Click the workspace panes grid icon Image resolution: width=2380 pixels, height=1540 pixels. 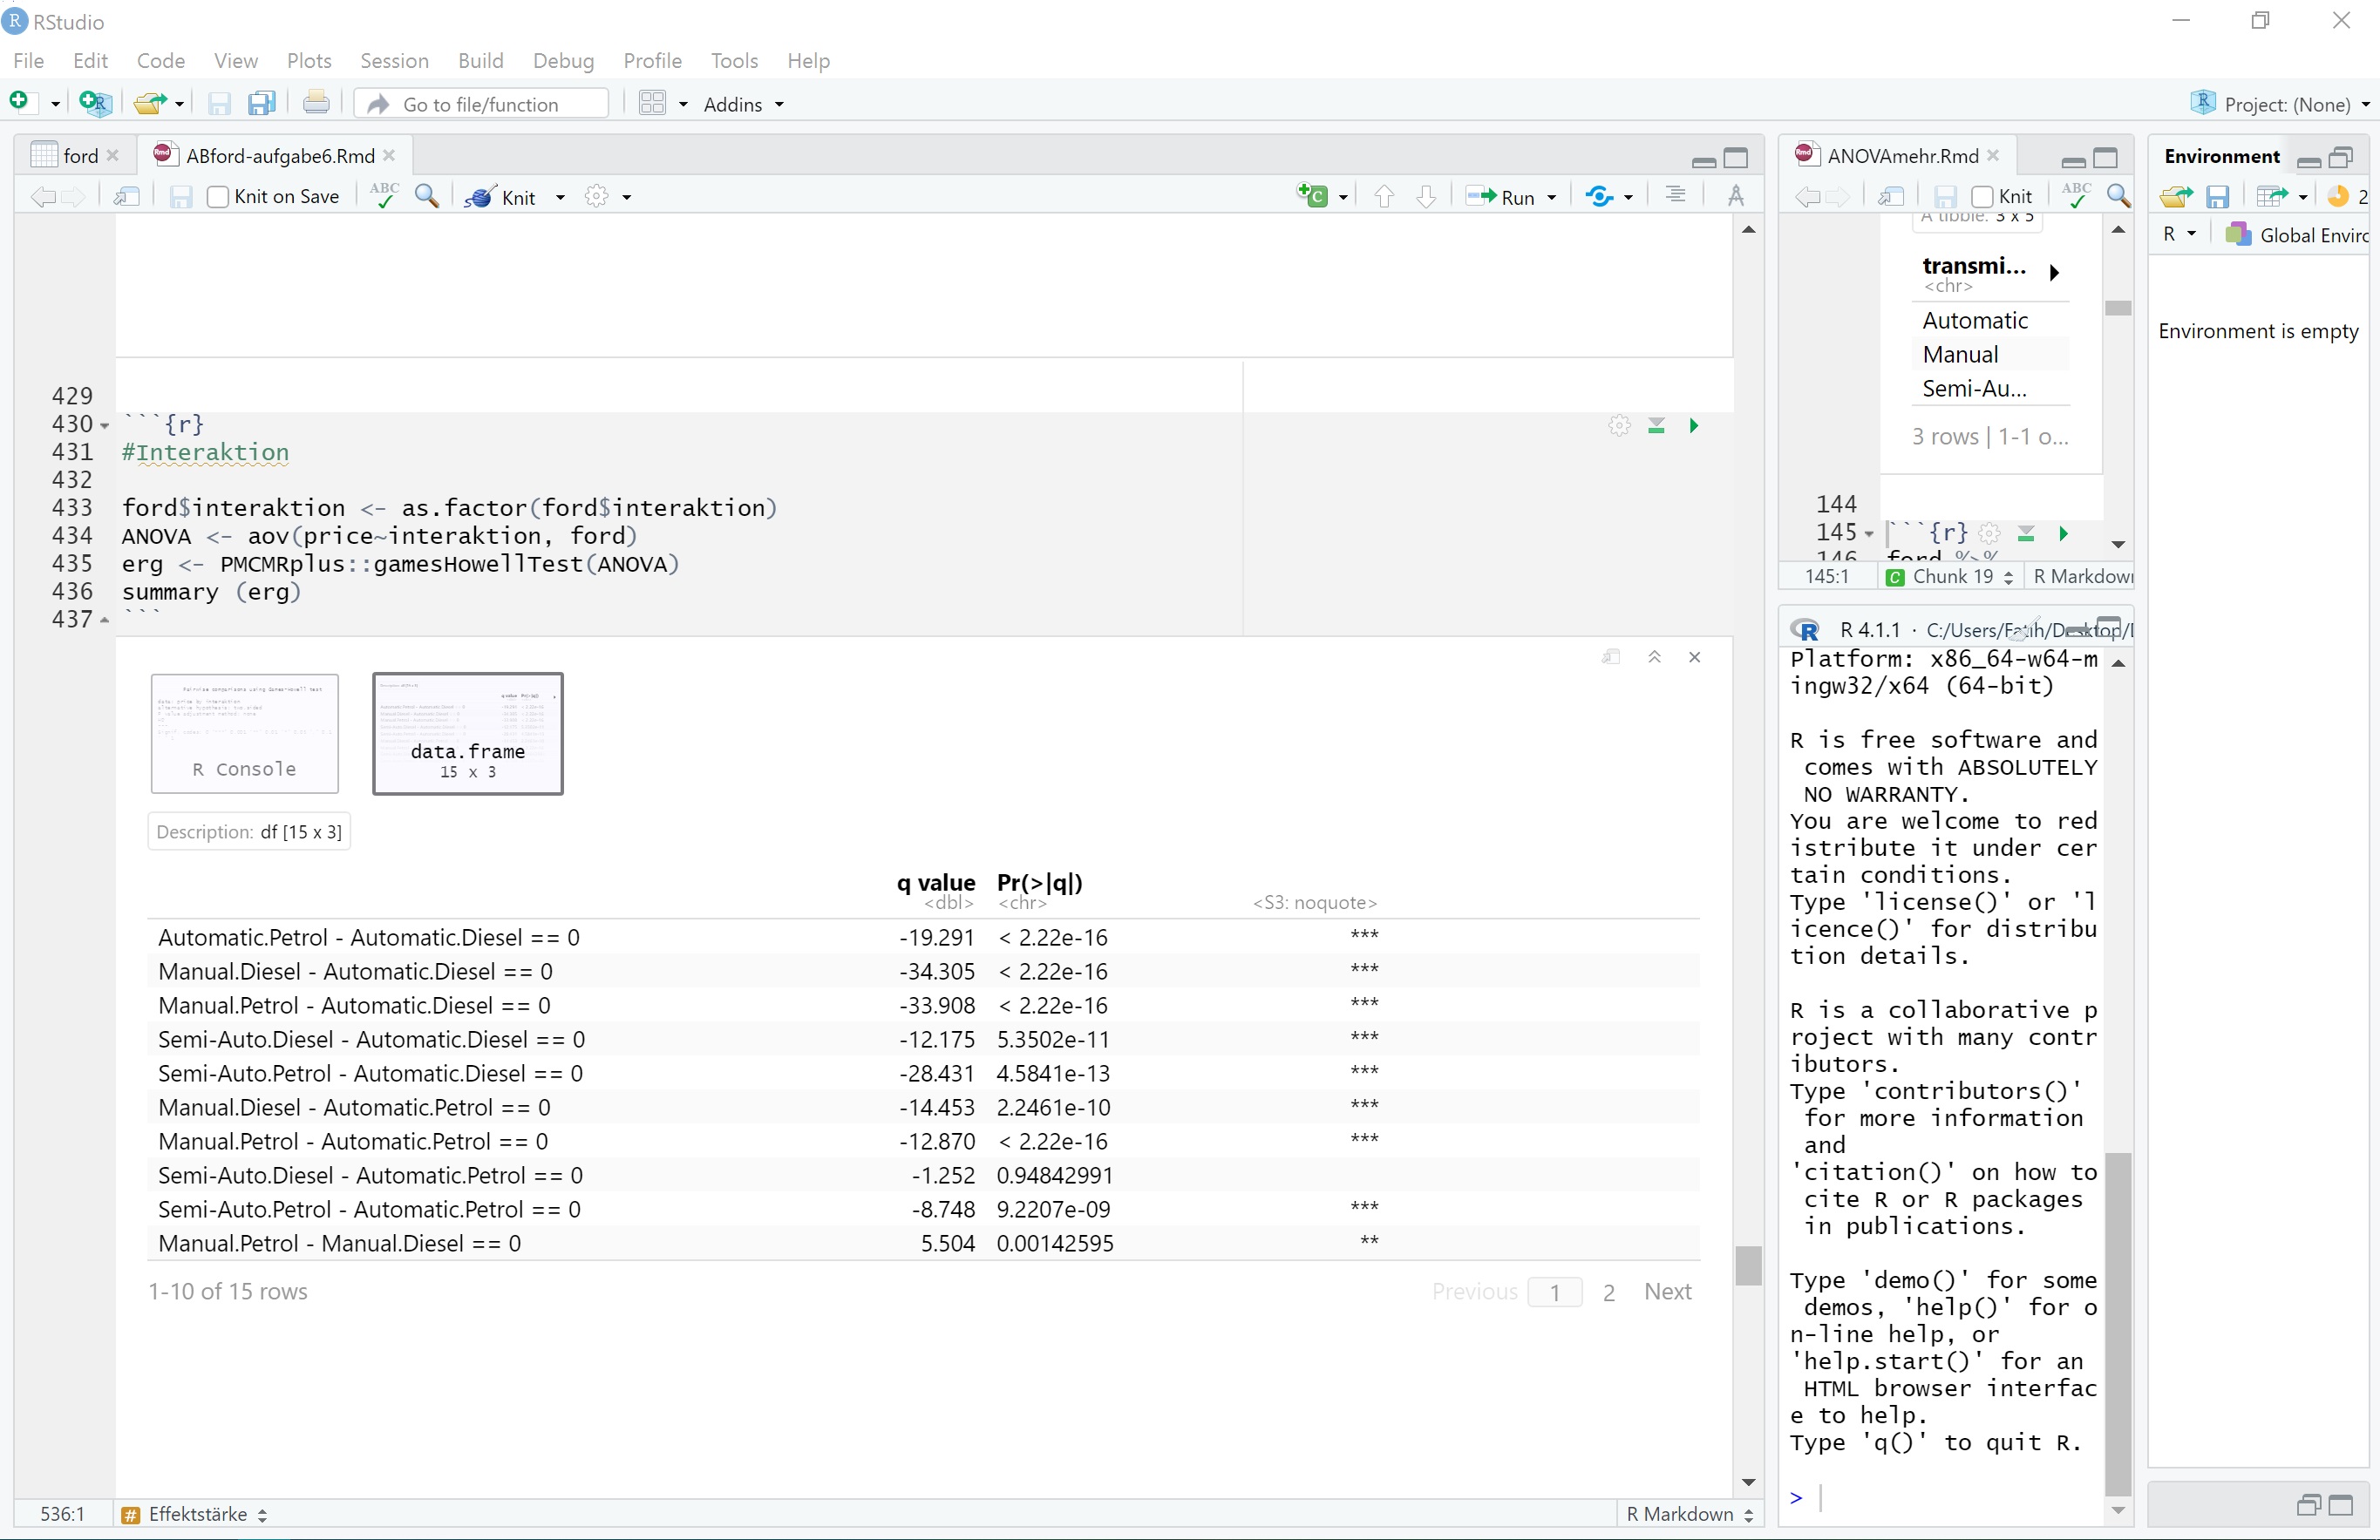(652, 103)
